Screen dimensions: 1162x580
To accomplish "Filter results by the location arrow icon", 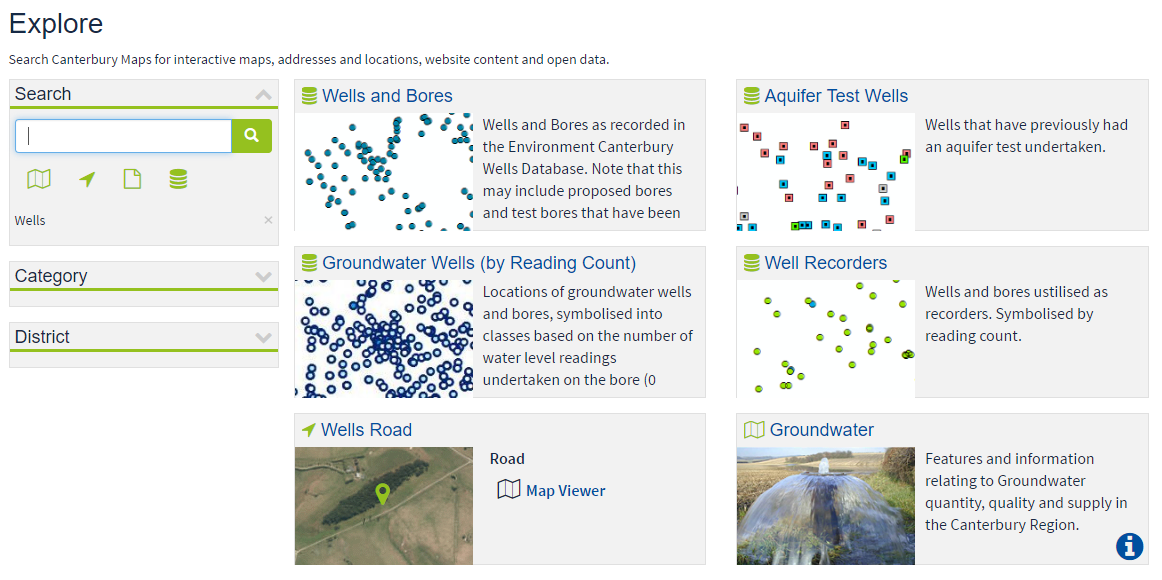I will pyautogui.click(x=87, y=179).
